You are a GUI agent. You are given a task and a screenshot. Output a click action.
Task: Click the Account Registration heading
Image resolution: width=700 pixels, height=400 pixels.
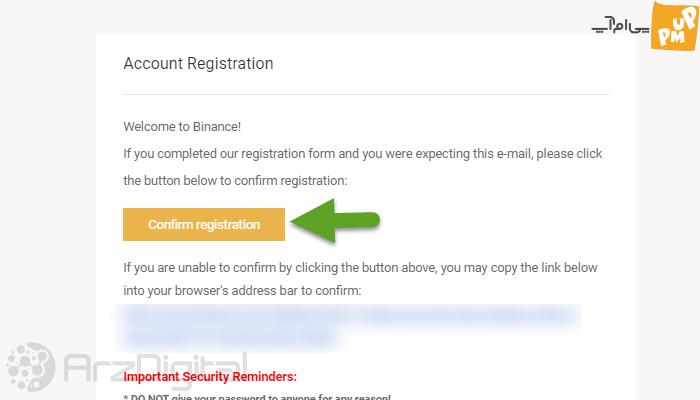point(198,63)
